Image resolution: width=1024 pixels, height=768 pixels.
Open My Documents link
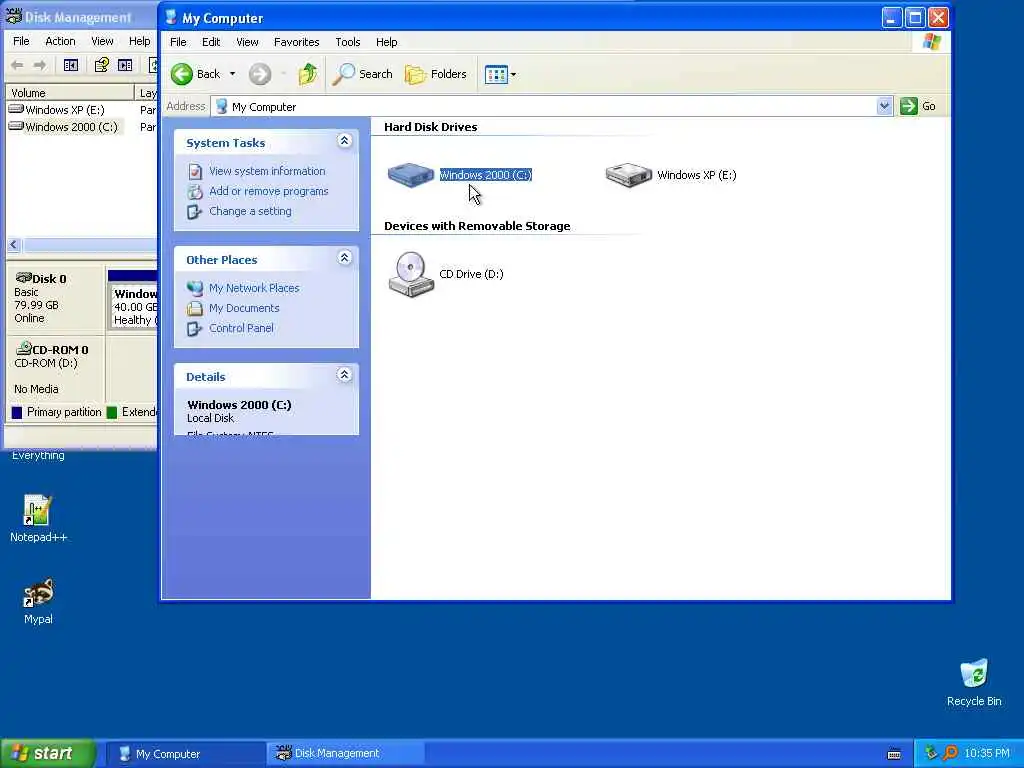(244, 308)
